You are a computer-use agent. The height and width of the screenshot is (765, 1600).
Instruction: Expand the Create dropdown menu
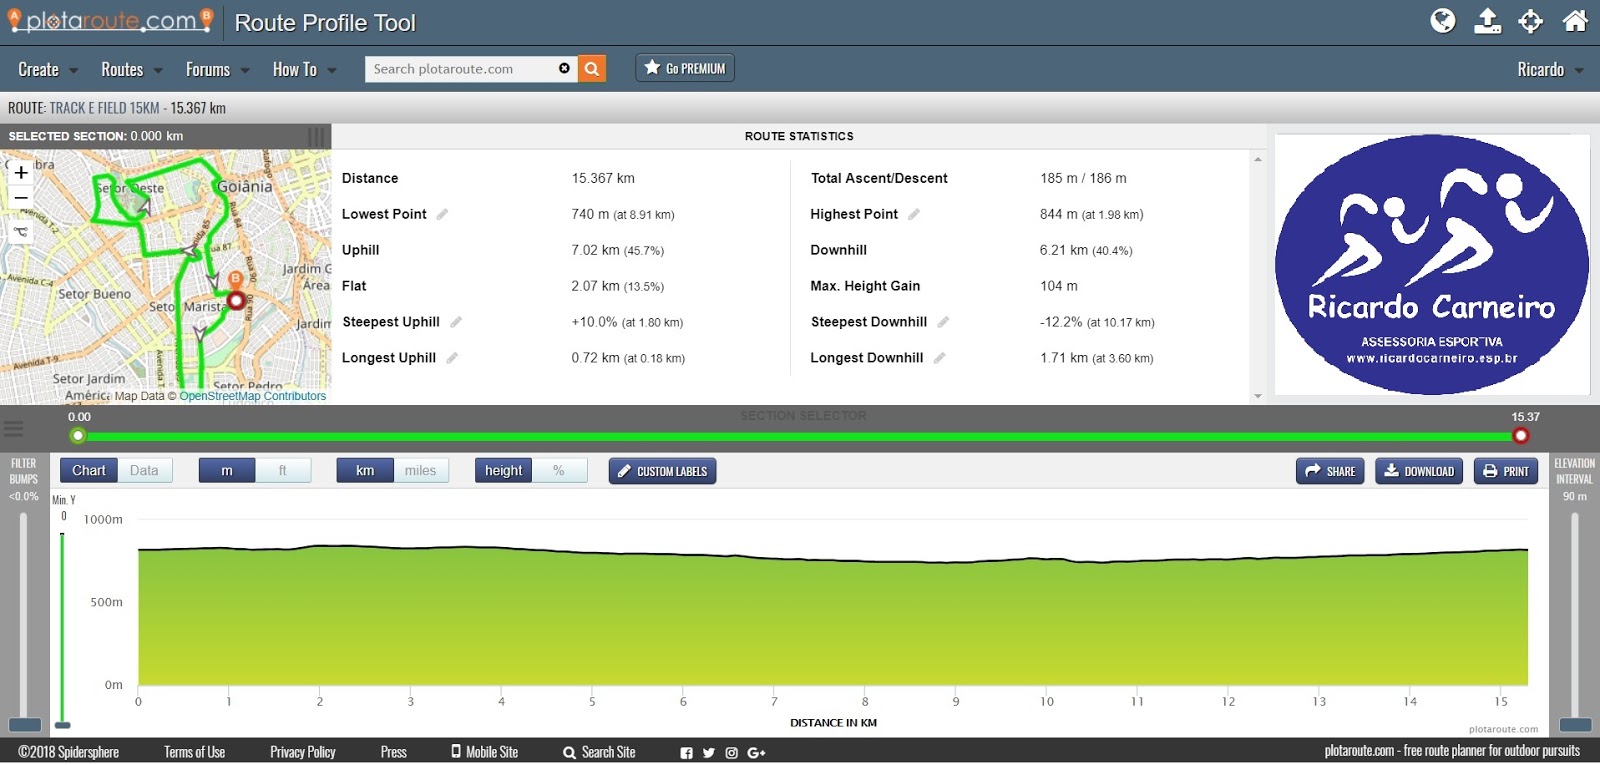(x=48, y=69)
